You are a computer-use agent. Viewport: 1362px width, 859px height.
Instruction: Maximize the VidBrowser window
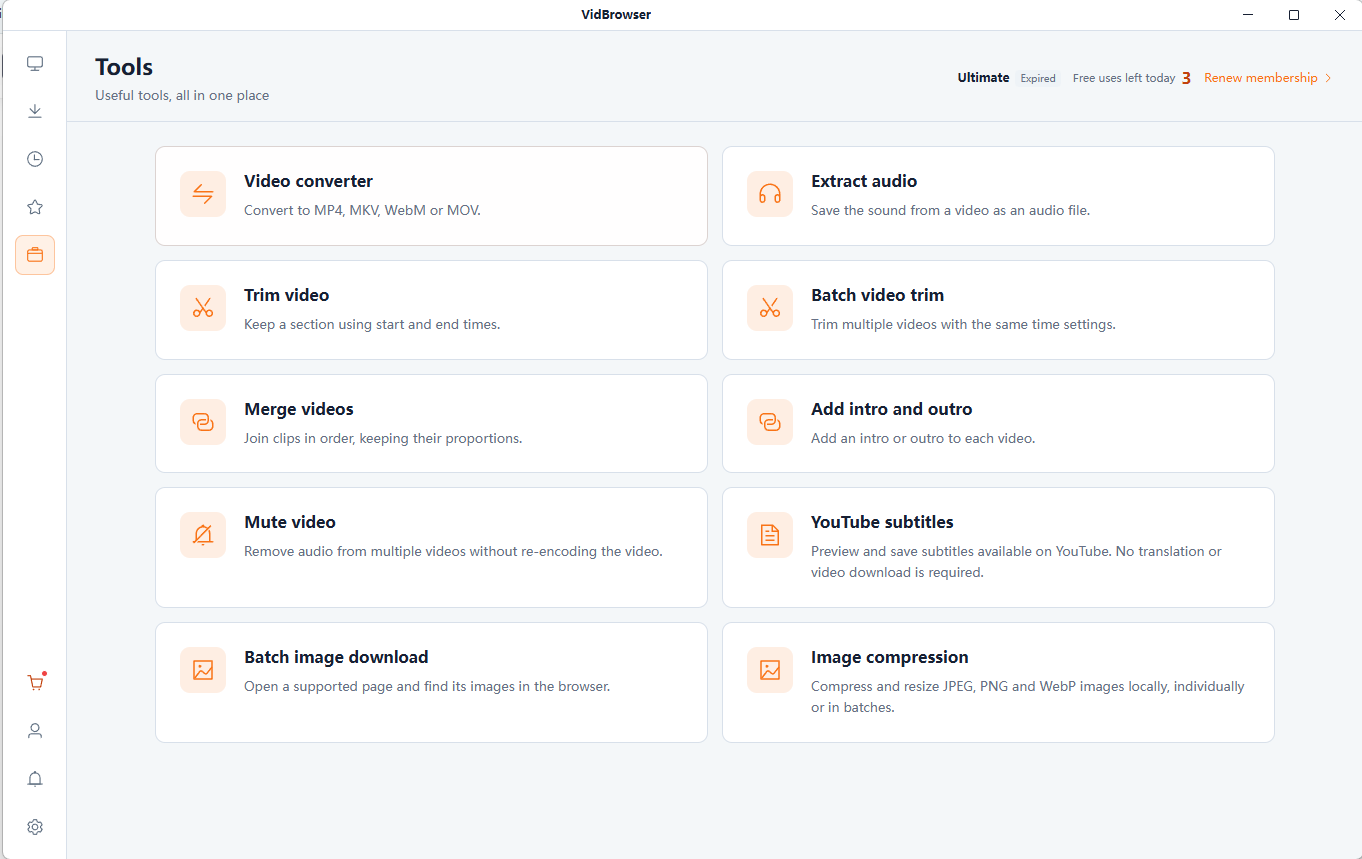(x=1294, y=15)
